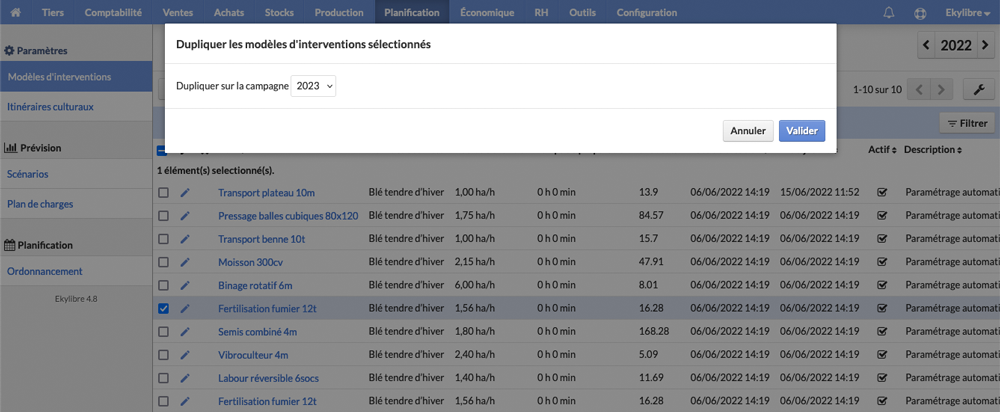Toggle Actif checkbox for Moisson 300cv

click(x=883, y=262)
